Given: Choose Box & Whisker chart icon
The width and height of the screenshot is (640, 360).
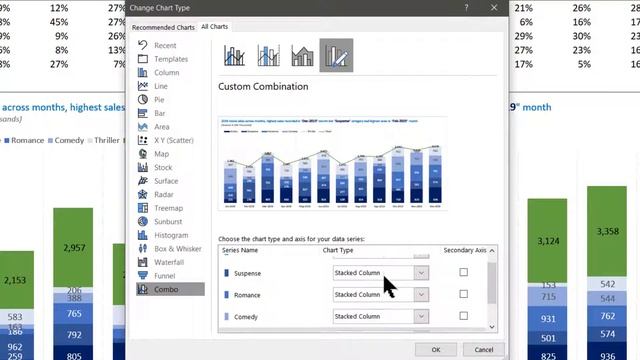Looking at the screenshot, I should pos(142,248).
